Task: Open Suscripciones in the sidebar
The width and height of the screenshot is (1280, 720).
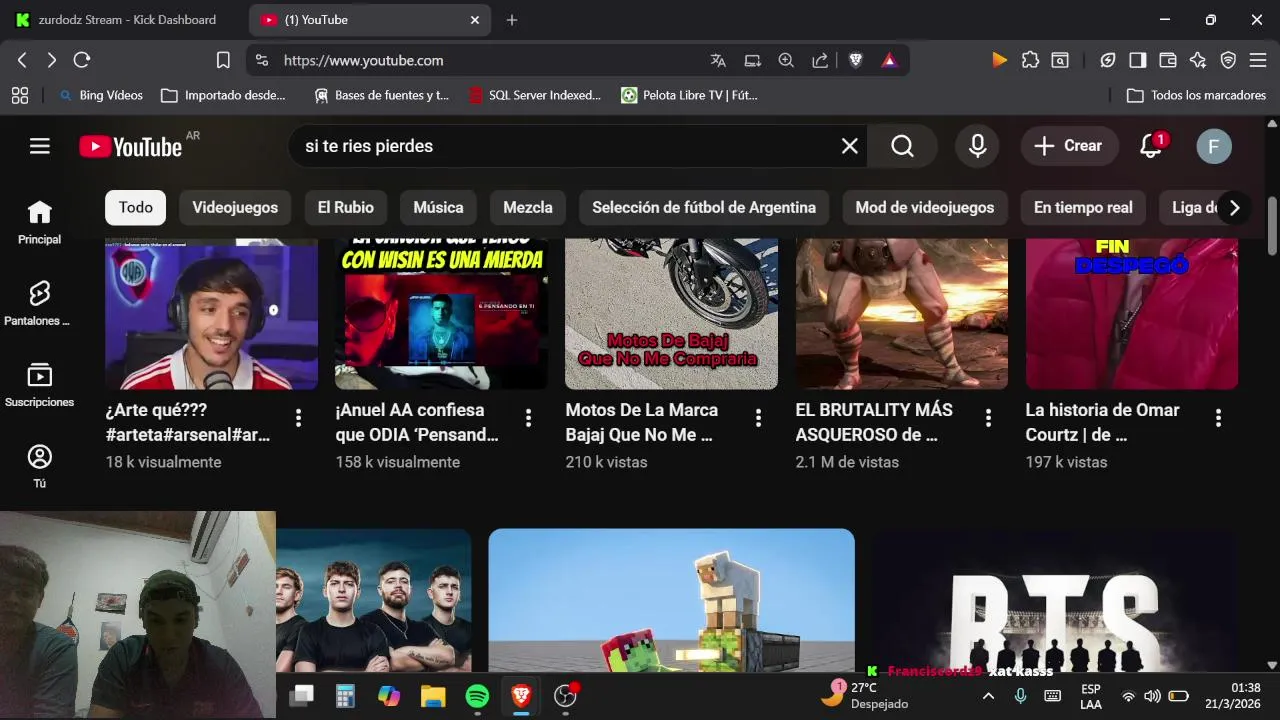Action: 40,384
